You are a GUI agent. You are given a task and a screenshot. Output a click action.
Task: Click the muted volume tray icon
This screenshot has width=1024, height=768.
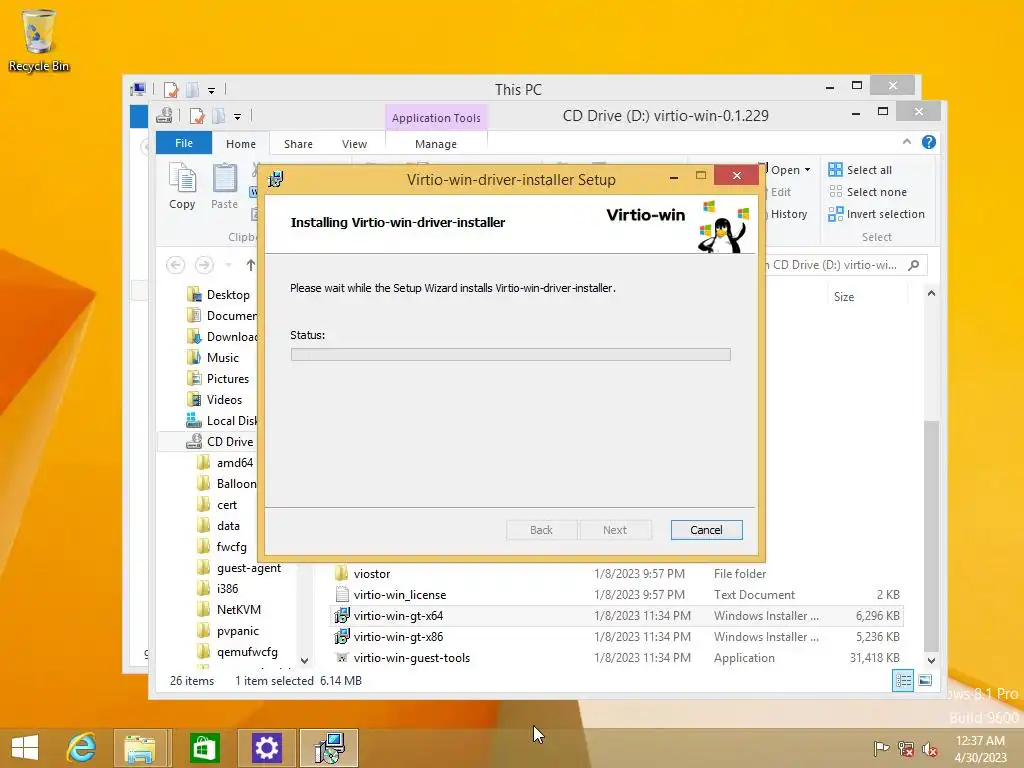click(930, 749)
